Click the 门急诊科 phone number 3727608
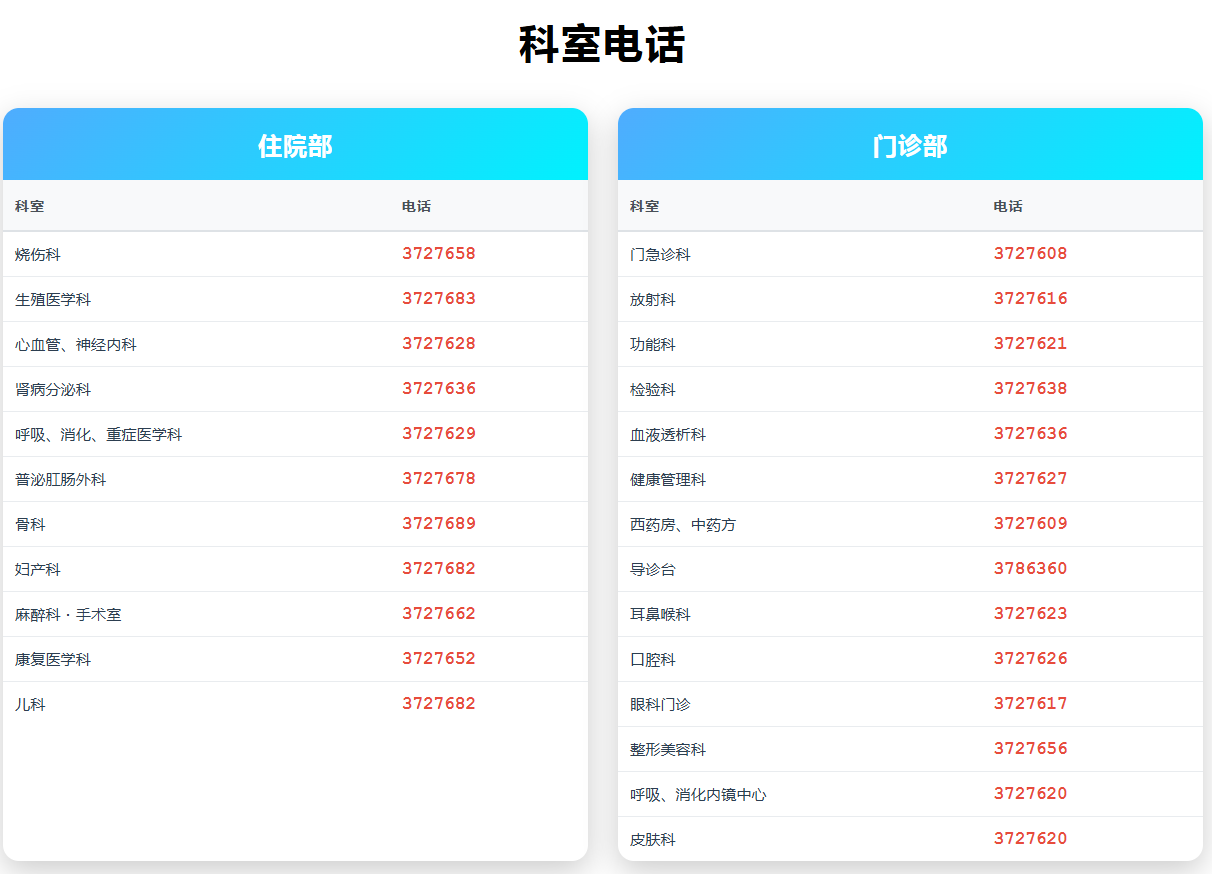The width and height of the screenshot is (1212, 874). 1030,254
